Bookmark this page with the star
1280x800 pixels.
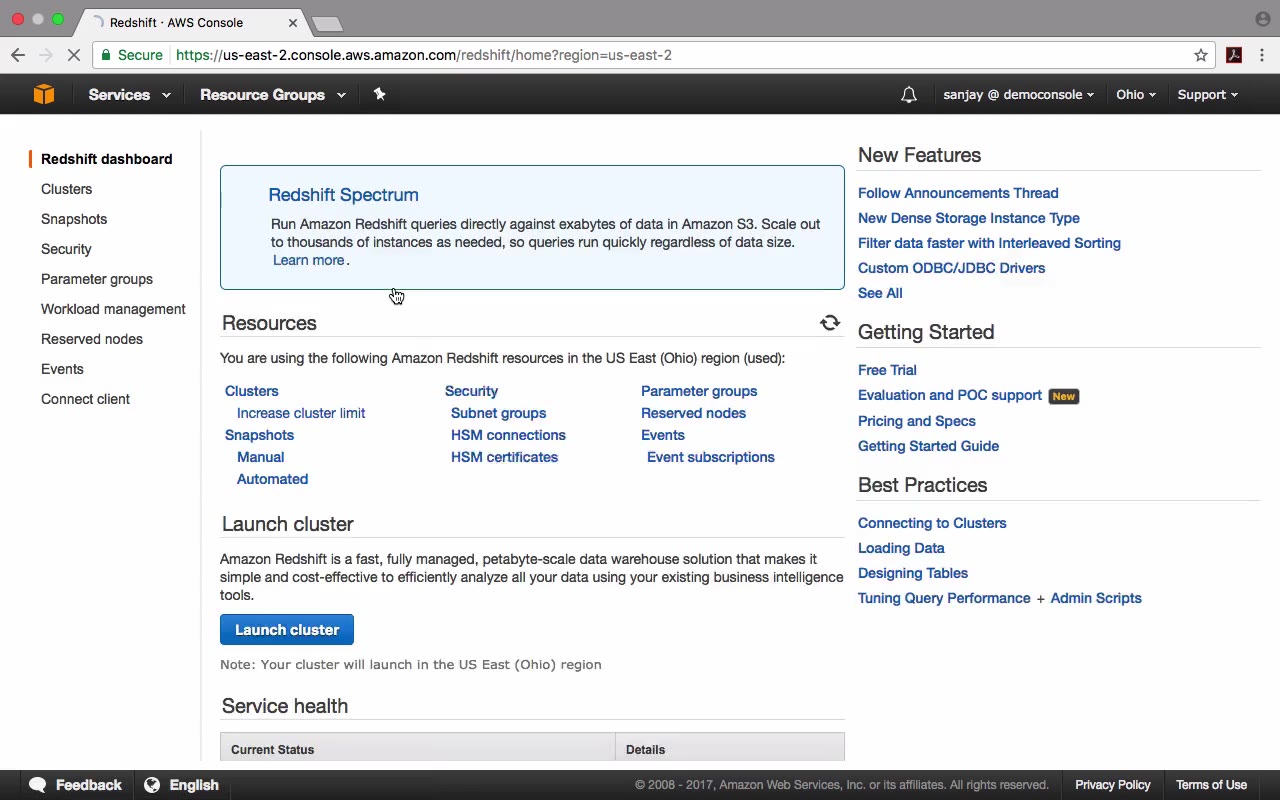(x=1201, y=55)
